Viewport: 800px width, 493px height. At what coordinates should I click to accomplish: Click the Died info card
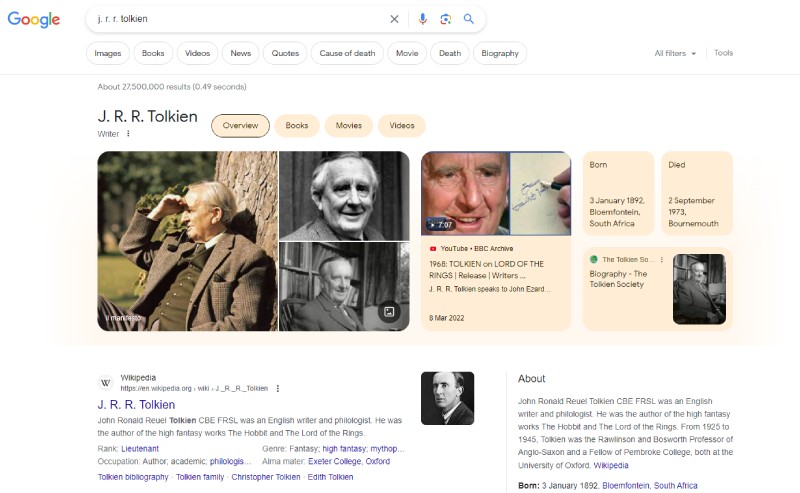pyautogui.click(x=697, y=193)
